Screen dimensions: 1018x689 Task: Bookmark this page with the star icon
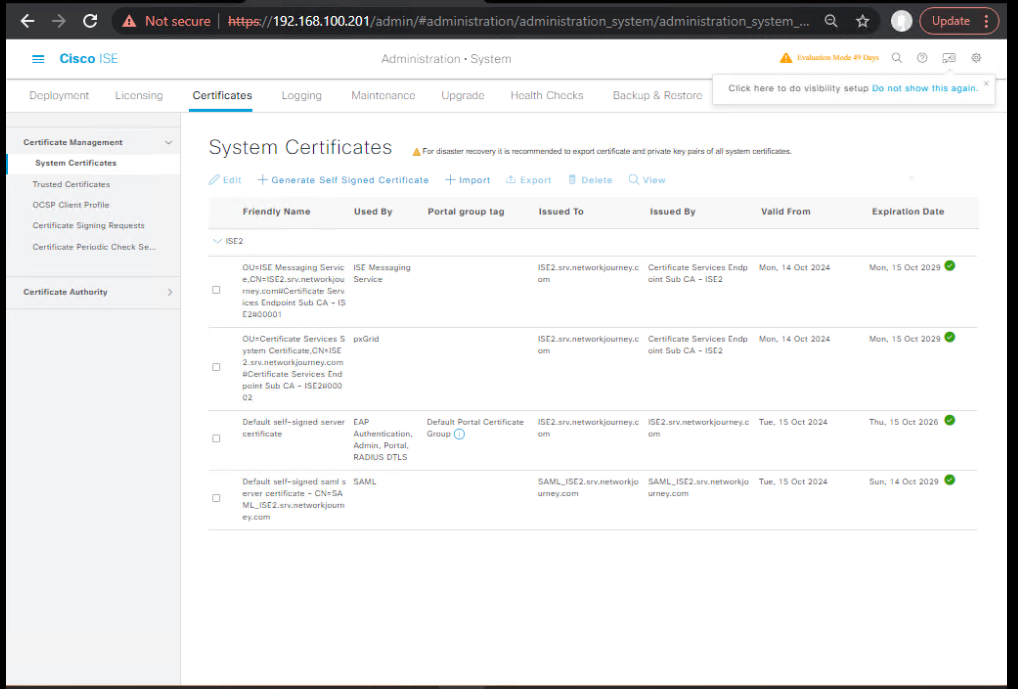point(862,21)
